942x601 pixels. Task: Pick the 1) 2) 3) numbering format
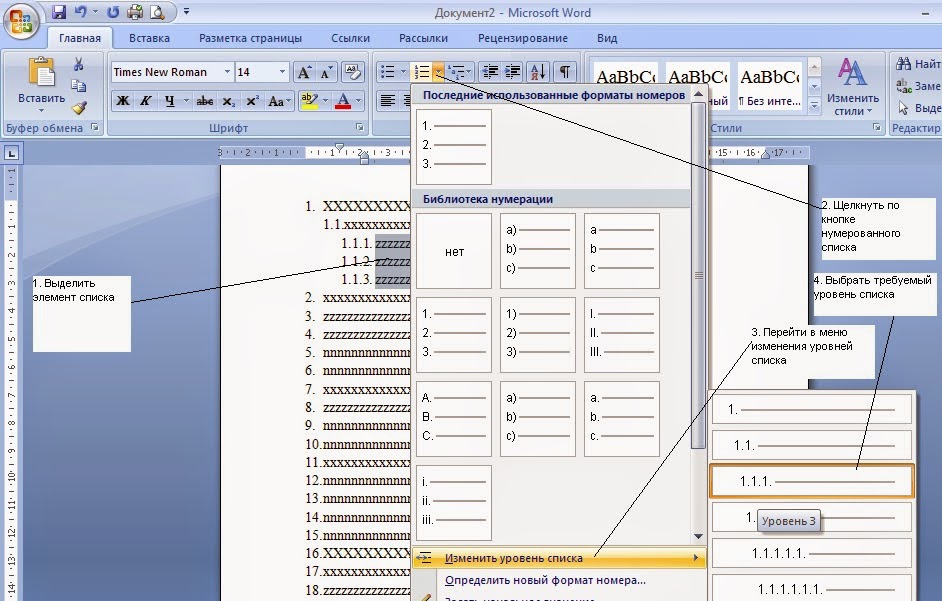click(x=538, y=335)
